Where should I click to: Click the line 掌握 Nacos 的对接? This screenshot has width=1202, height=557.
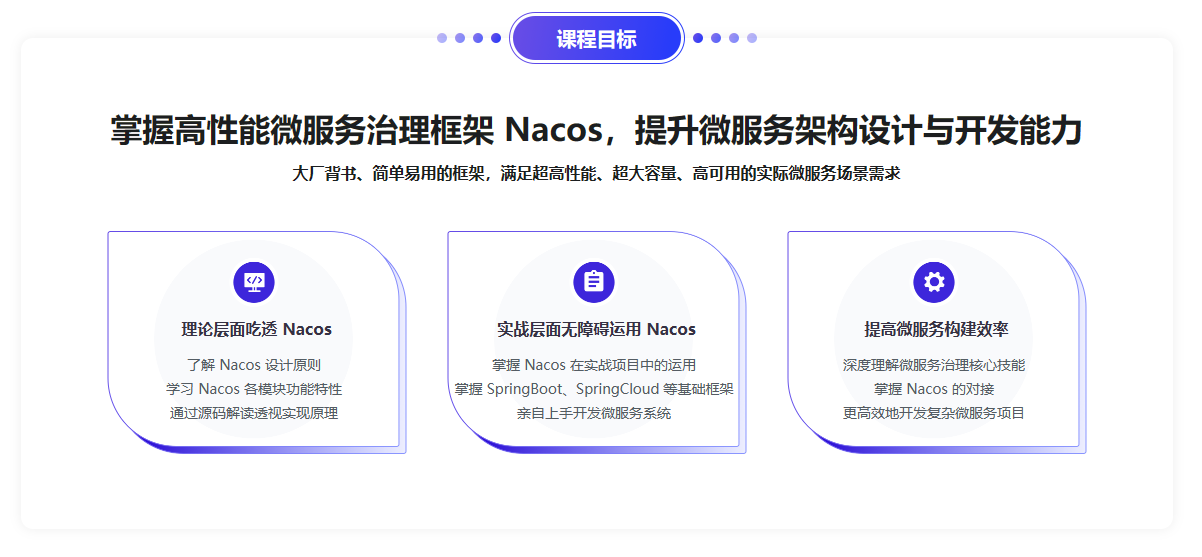[x=934, y=389]
